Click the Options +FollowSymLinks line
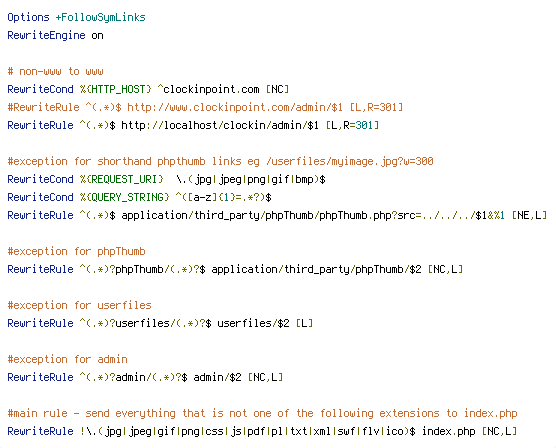The image size is (556, 448). 76,17
